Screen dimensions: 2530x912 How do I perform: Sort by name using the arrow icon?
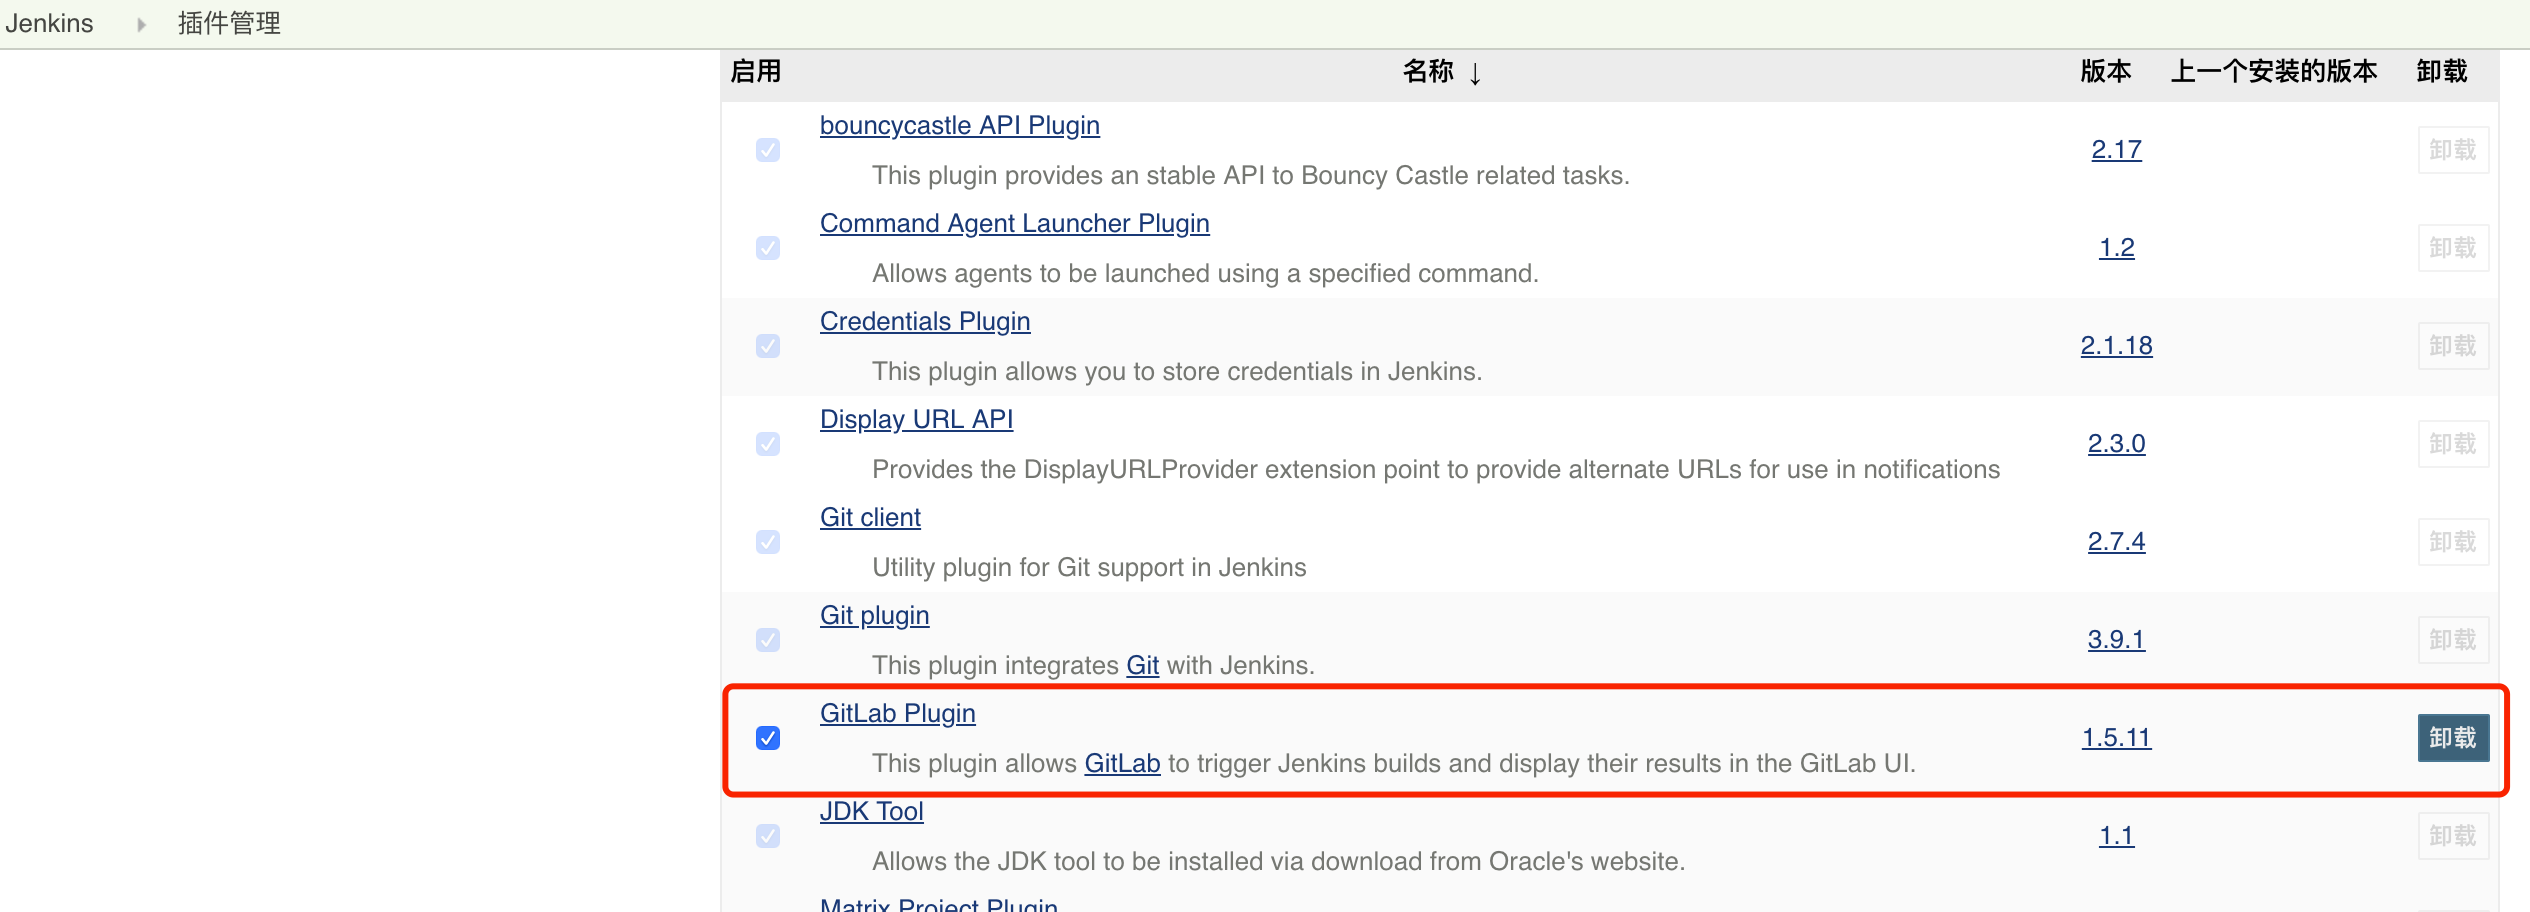coord(1475,73)
